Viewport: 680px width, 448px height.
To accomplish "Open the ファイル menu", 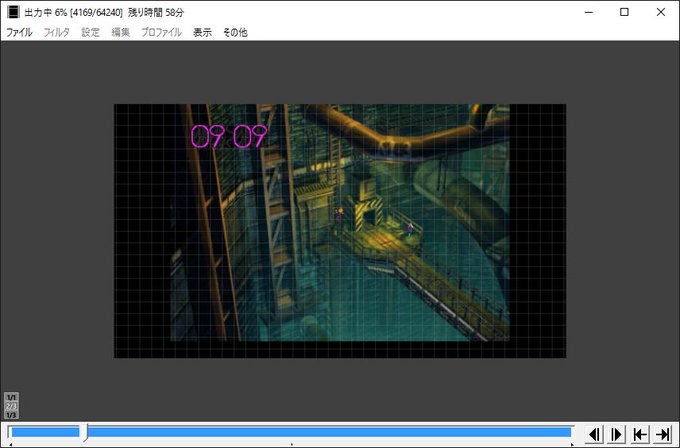I will (x=19, y=32).
